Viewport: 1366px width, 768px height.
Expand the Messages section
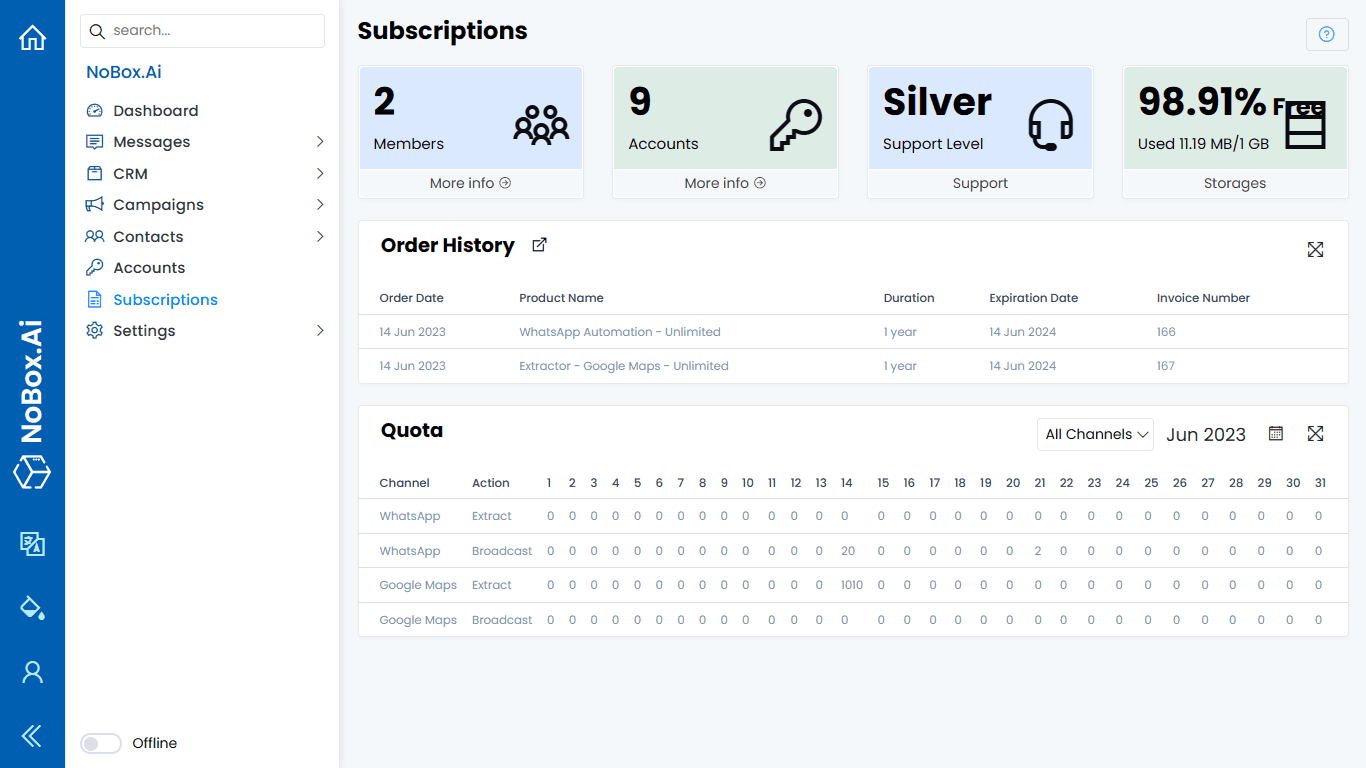coord(320,141)
